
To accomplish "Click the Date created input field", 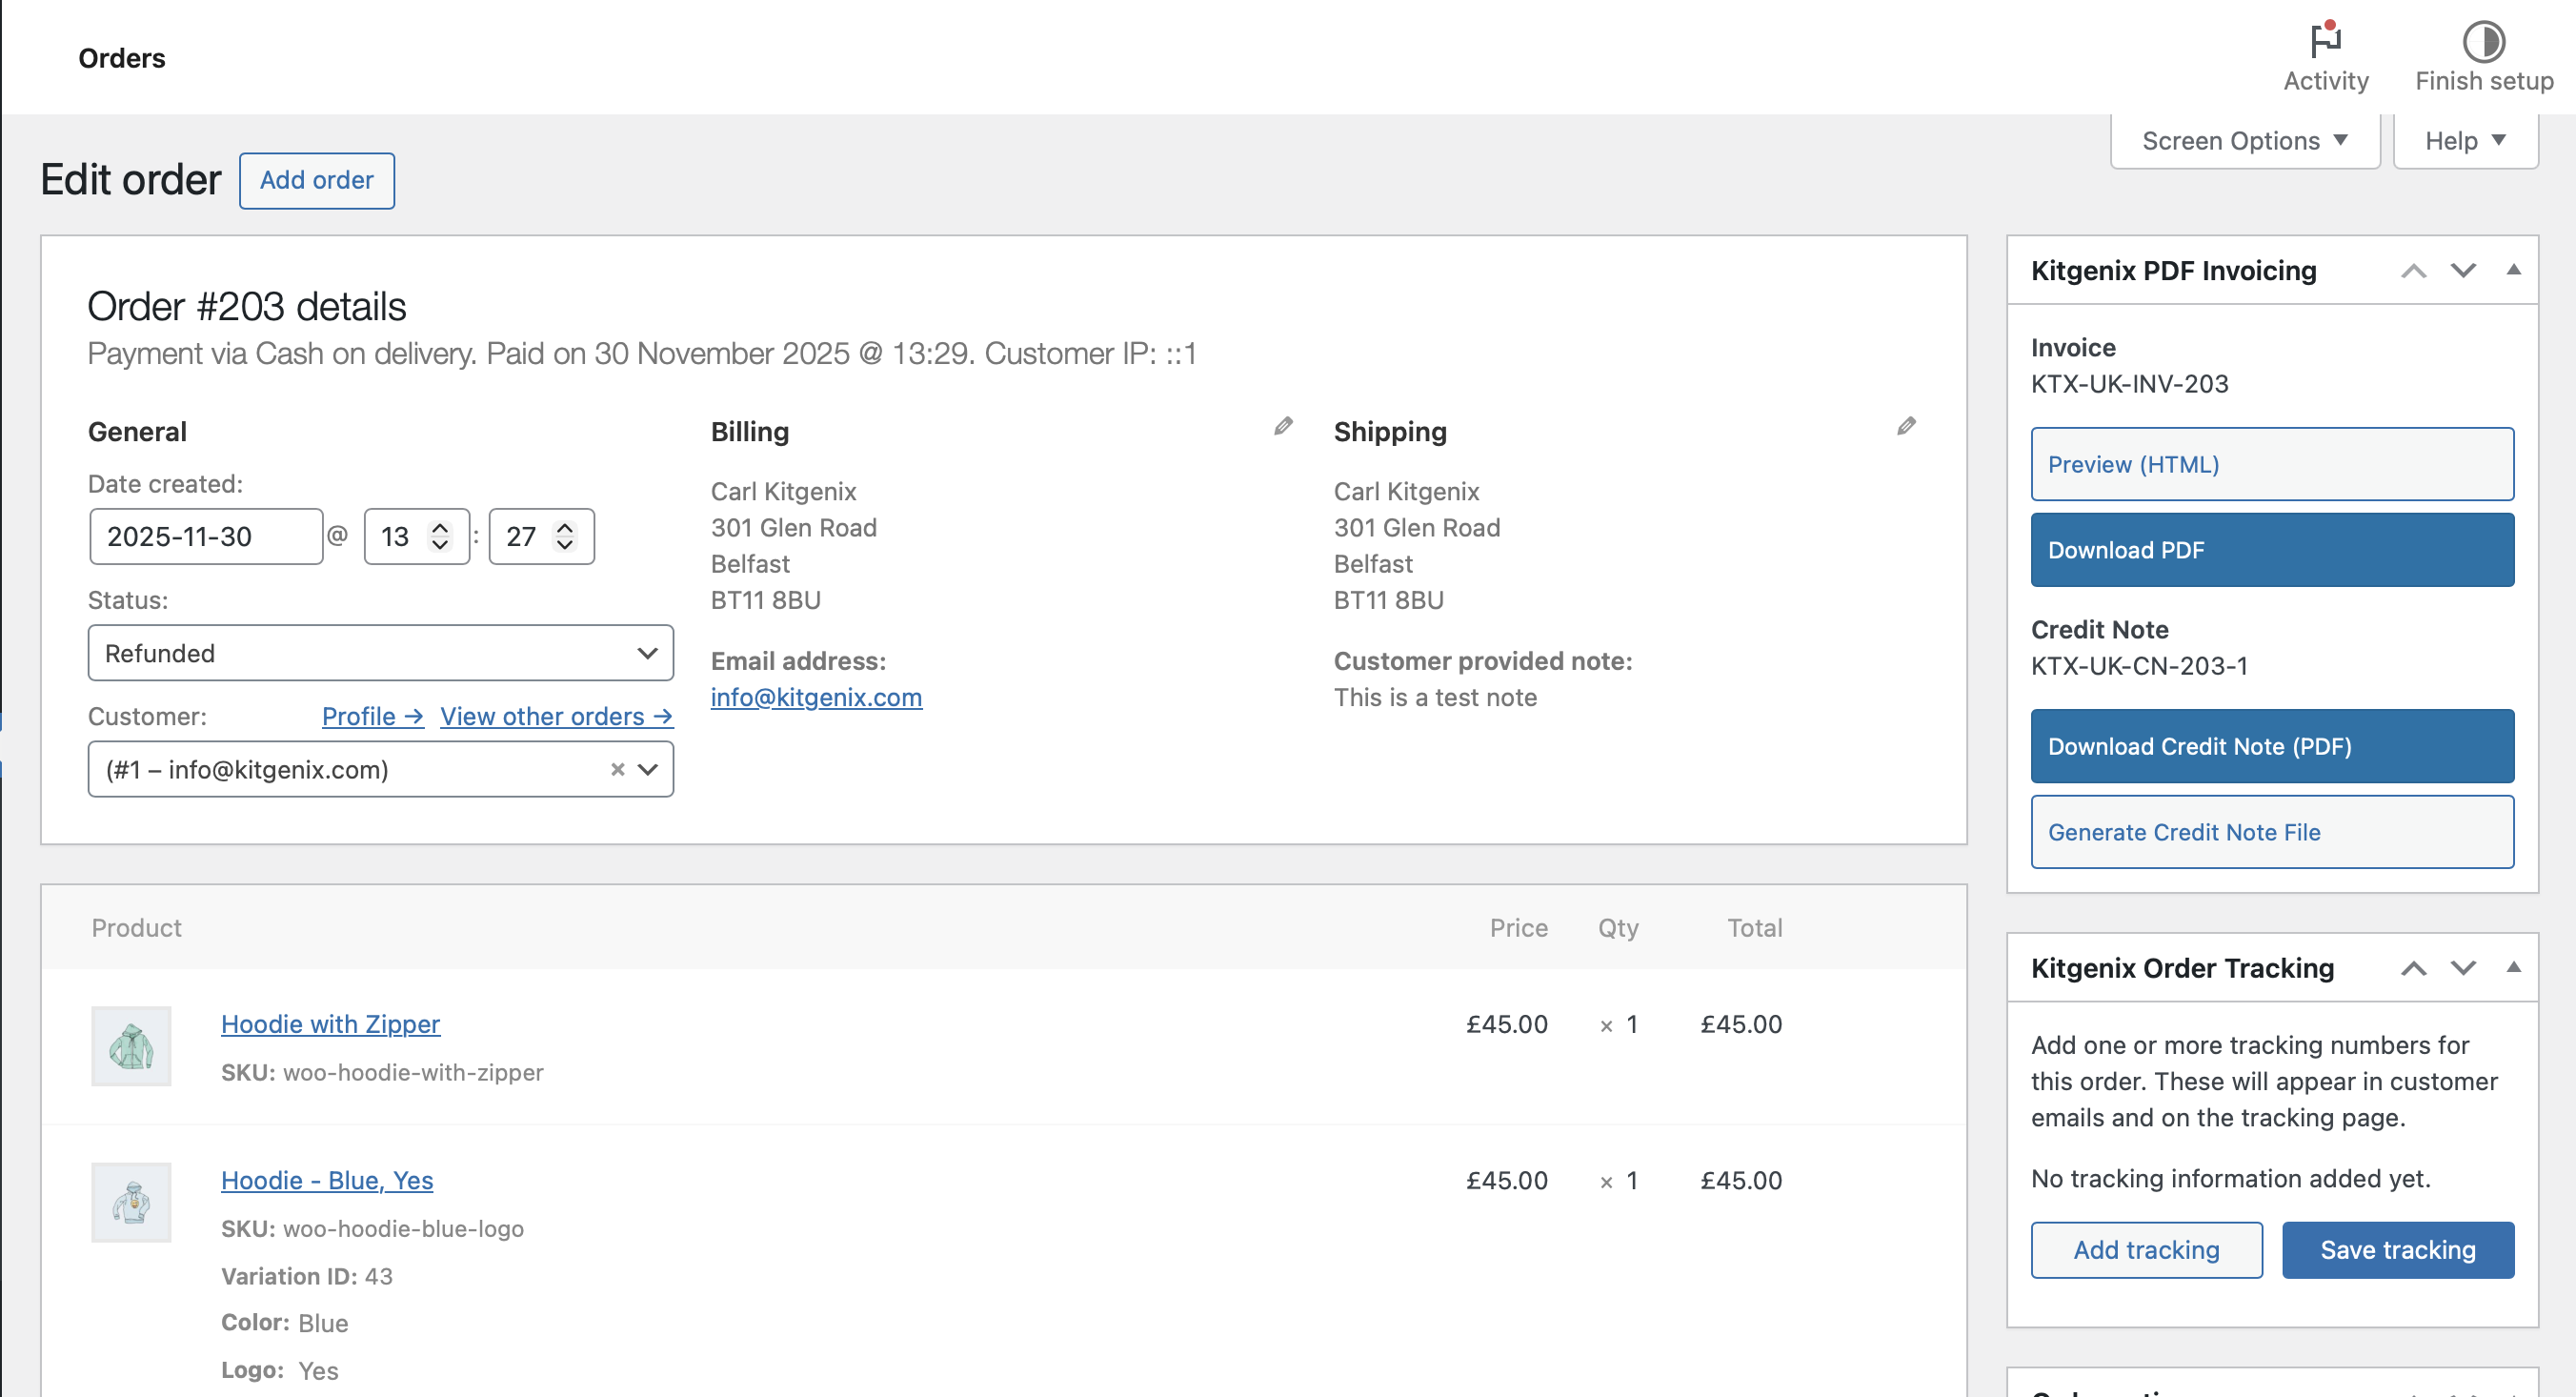I will click(x=205, y=536).
